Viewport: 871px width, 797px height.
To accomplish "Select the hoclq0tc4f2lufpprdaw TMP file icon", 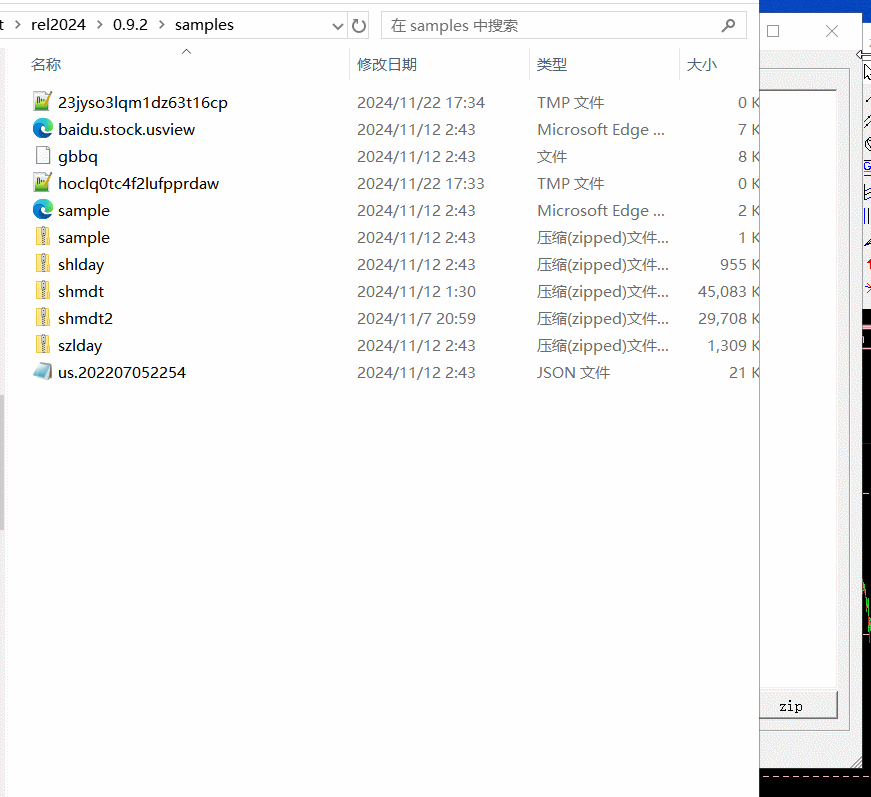I will coord(42,183).
